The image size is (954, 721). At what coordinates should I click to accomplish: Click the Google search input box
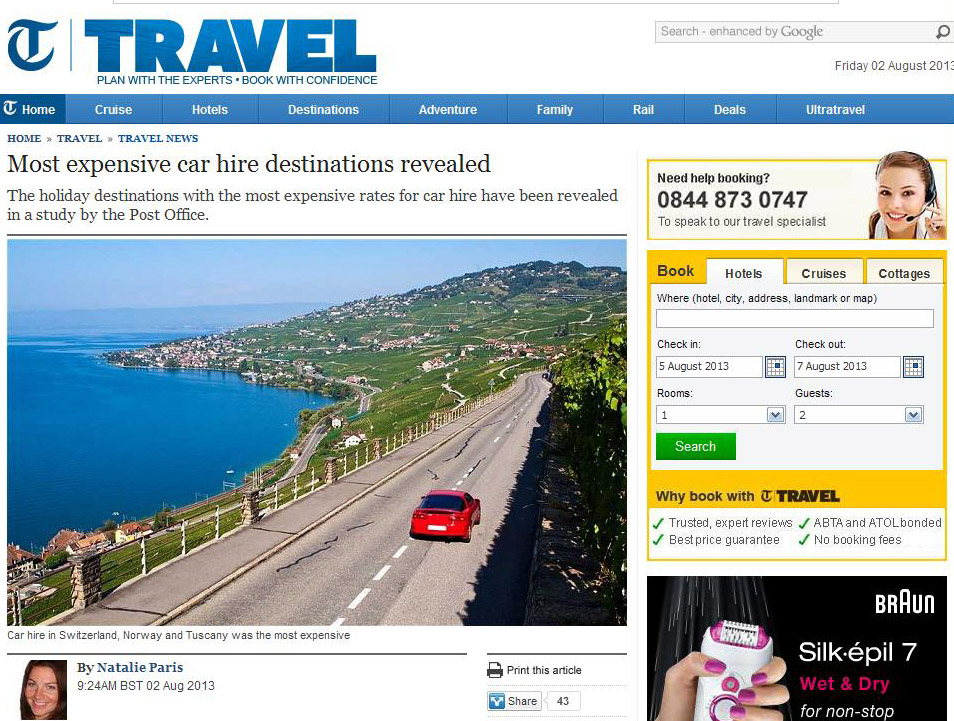[795, 32]
